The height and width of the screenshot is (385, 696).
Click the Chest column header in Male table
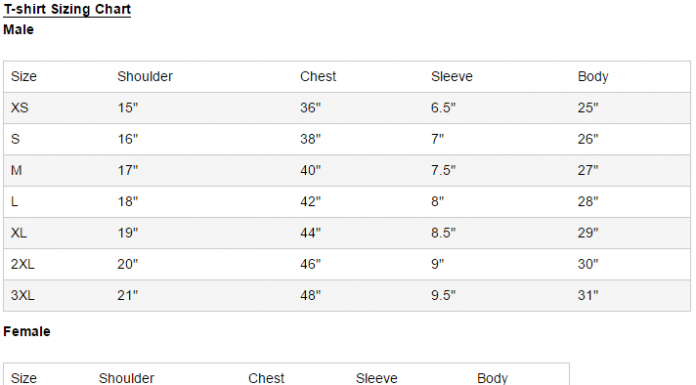point(318,76)
